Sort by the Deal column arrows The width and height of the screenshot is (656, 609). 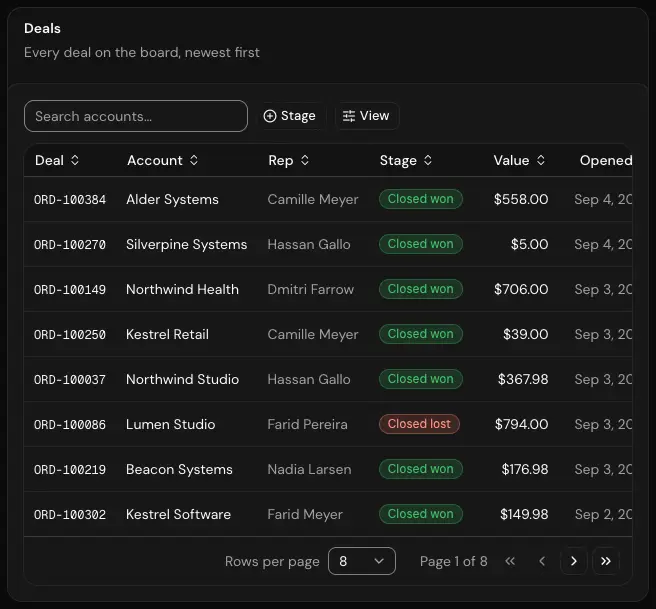75,160
